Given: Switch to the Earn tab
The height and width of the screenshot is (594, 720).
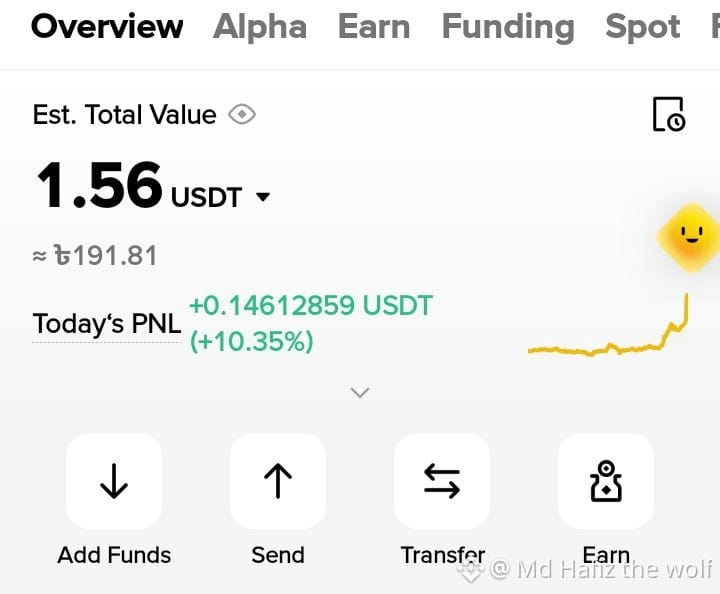Looking at the screenshot, I should coord(374,26).
